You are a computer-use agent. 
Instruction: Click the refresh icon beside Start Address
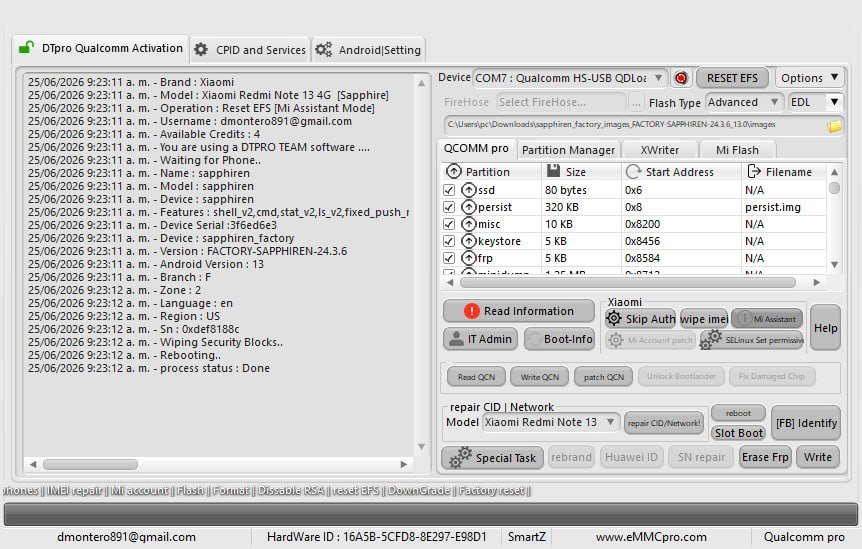click(x=633, y=171)
